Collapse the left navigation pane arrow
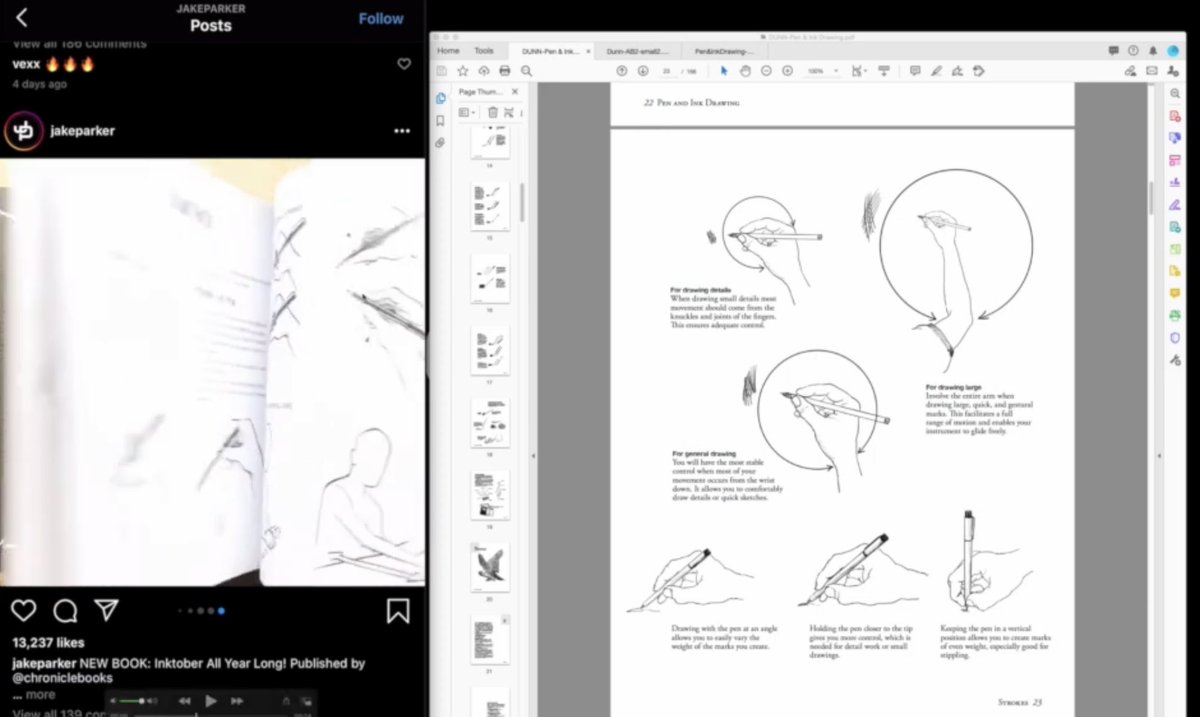This screenshot has height=717, width=1200. (531, 455)
